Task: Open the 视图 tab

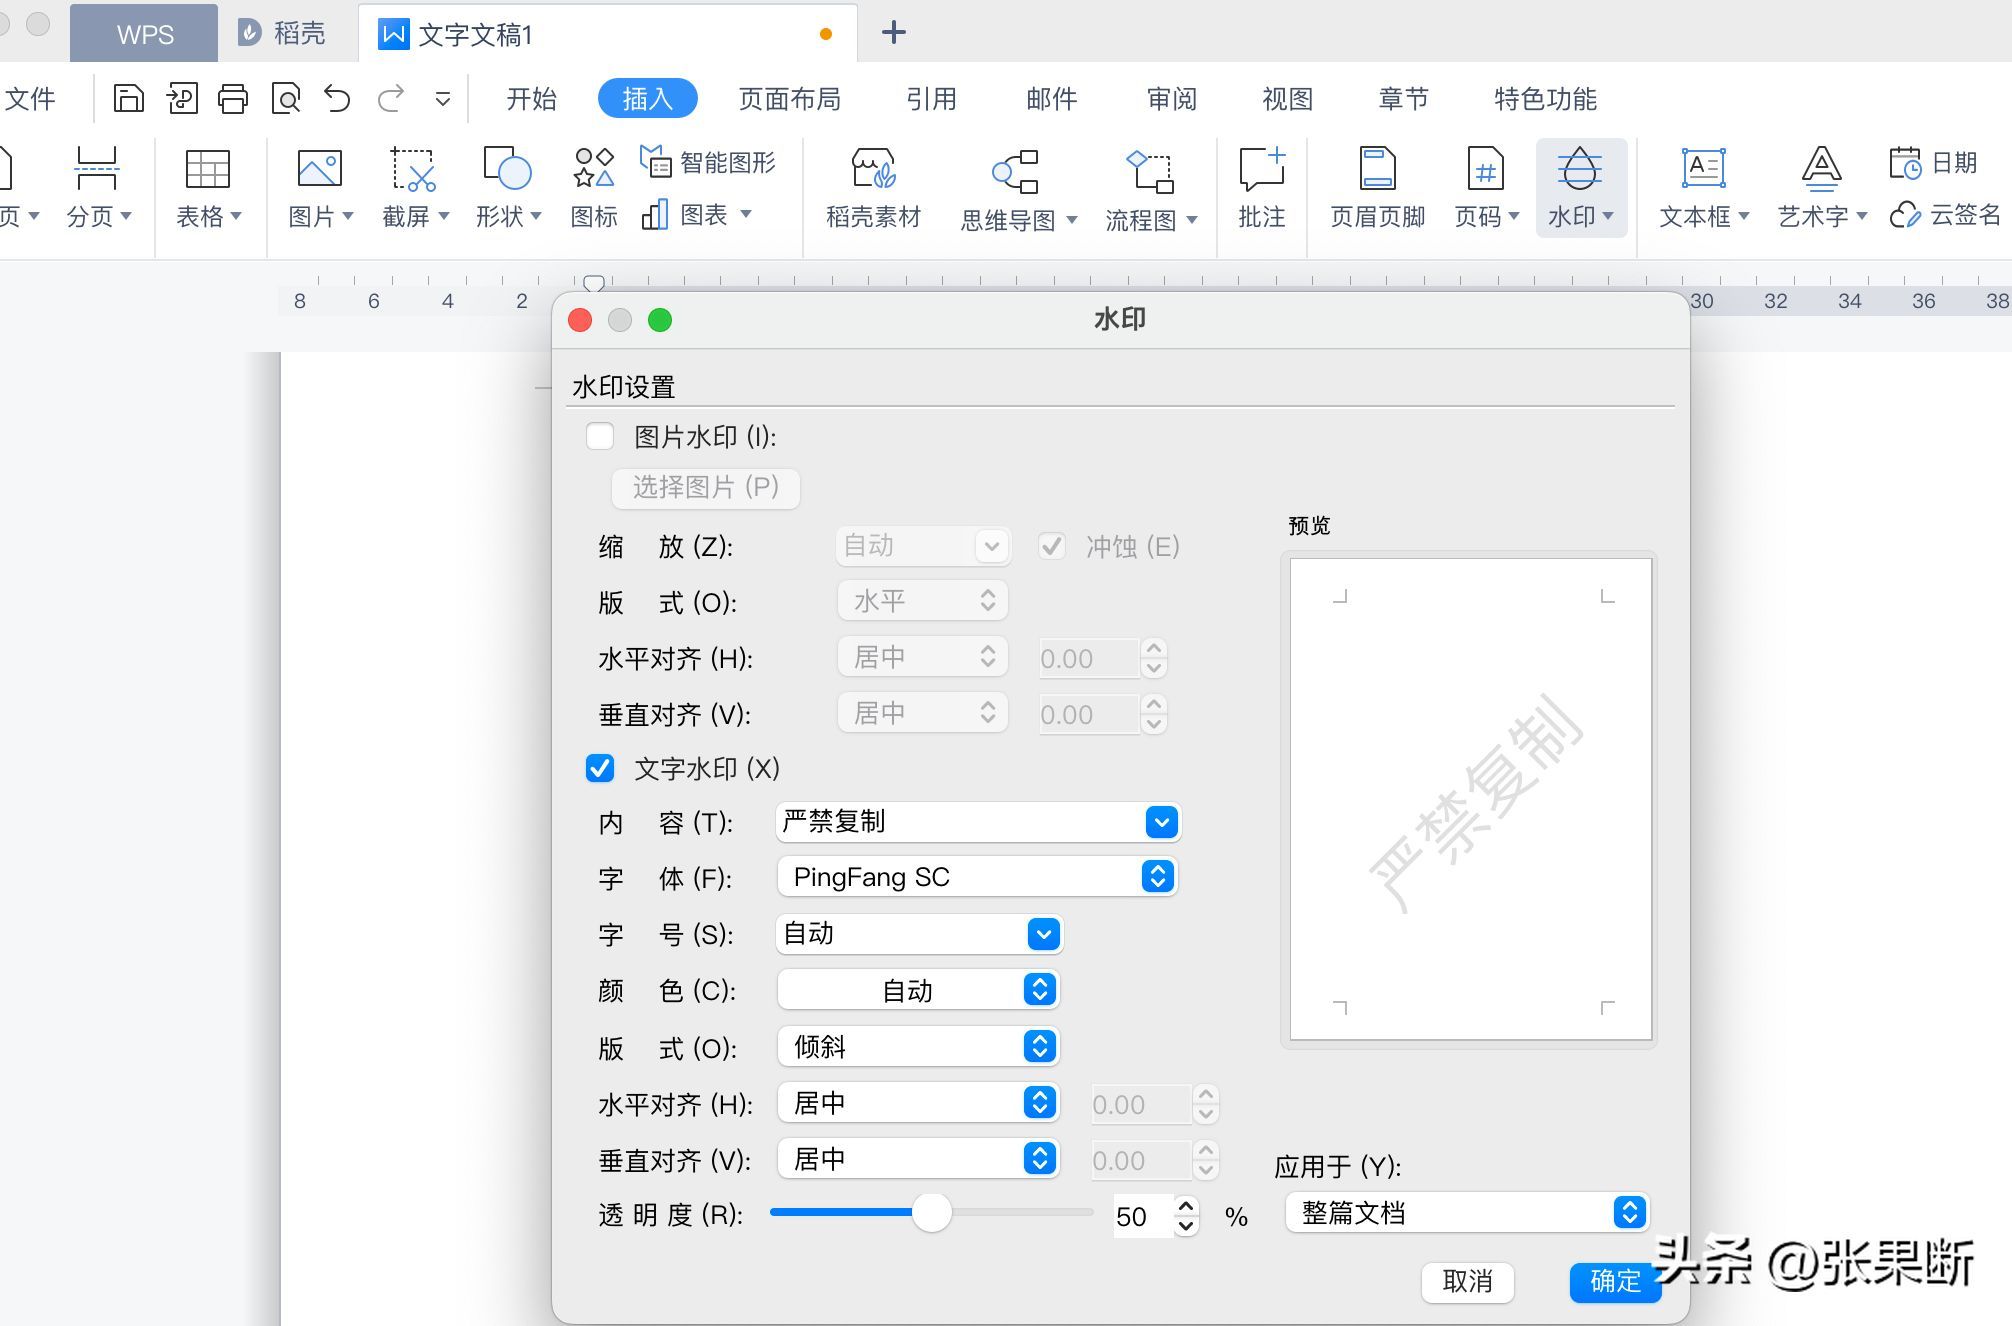Action: [x=1287, y=98]
